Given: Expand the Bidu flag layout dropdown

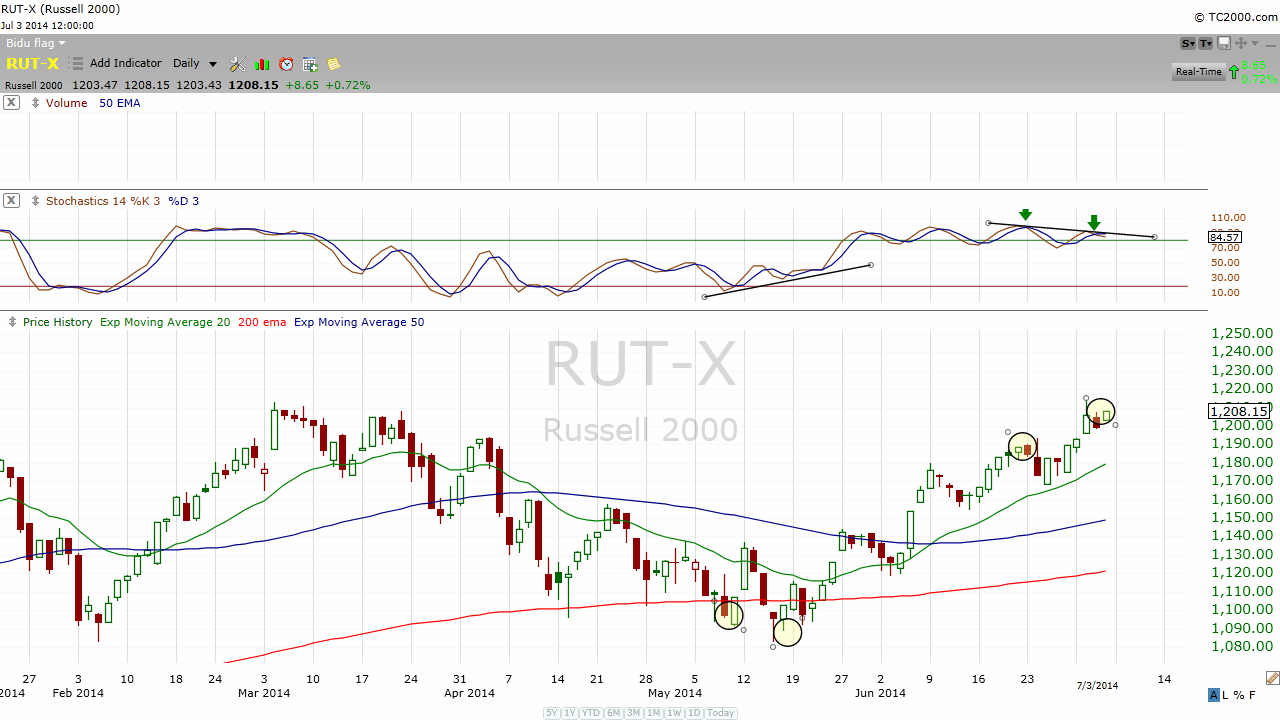Looking at the screenshot, I should (x=35, y=43).
